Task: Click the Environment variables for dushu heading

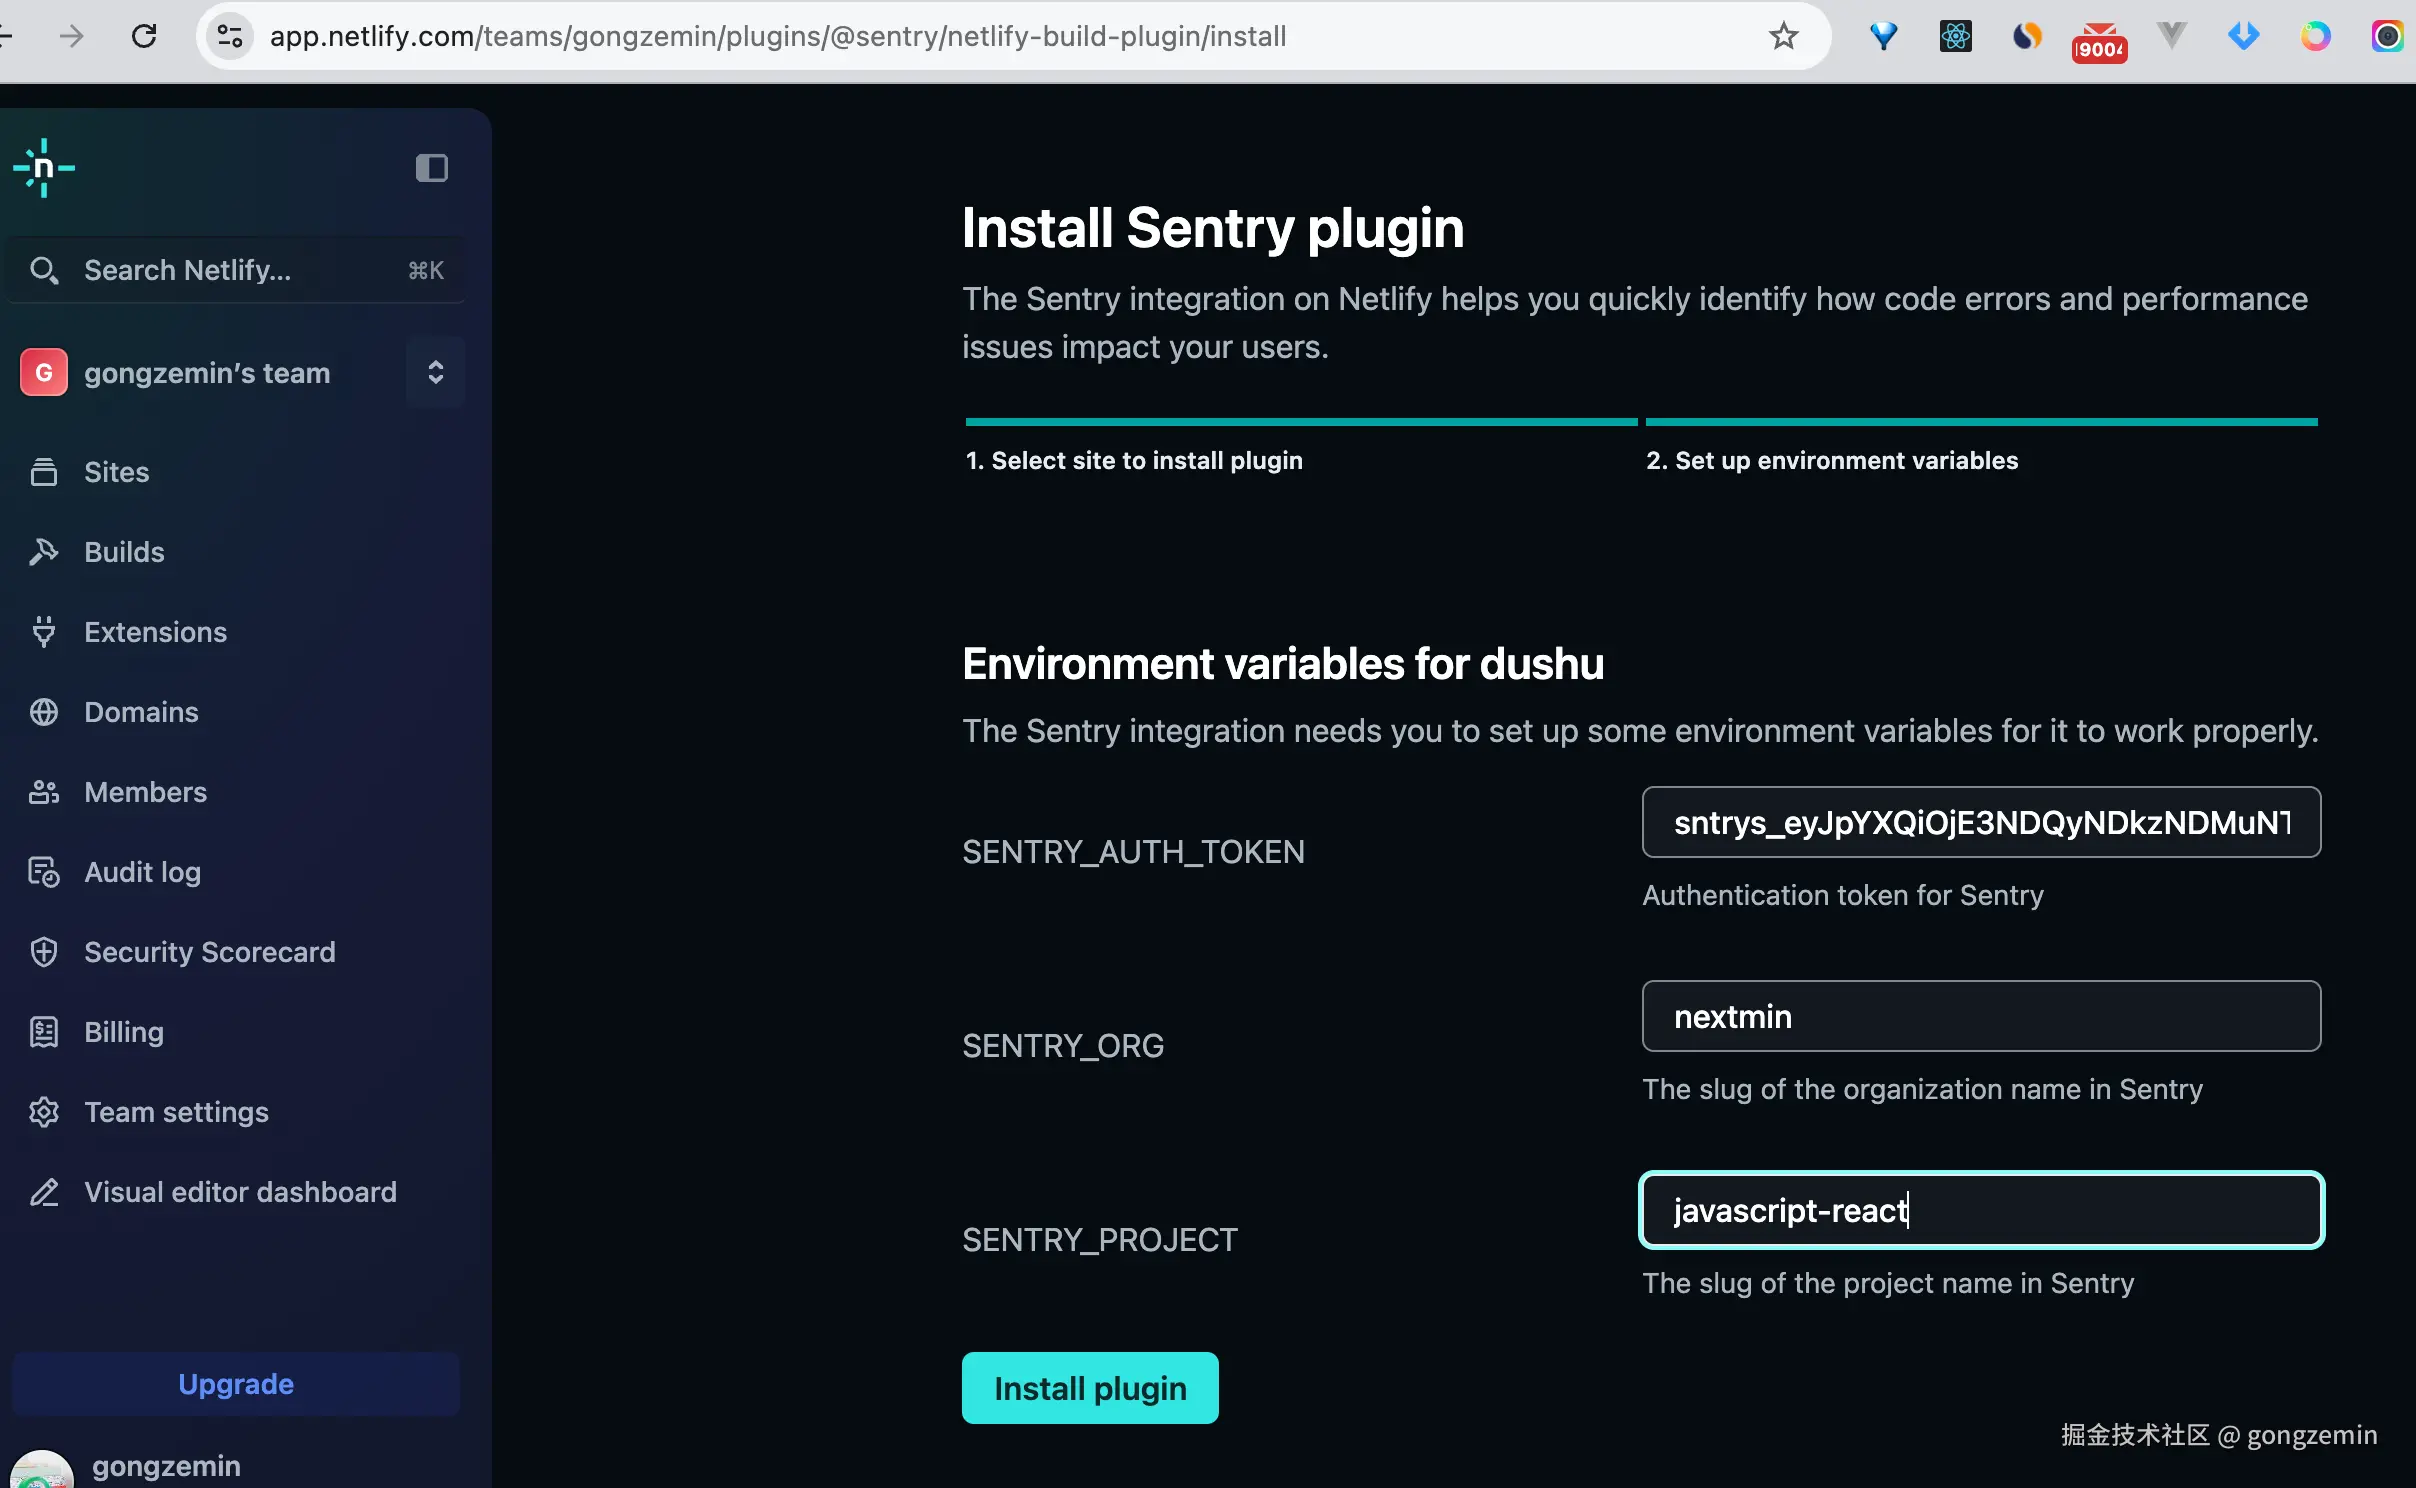Action: [1283, 664]
